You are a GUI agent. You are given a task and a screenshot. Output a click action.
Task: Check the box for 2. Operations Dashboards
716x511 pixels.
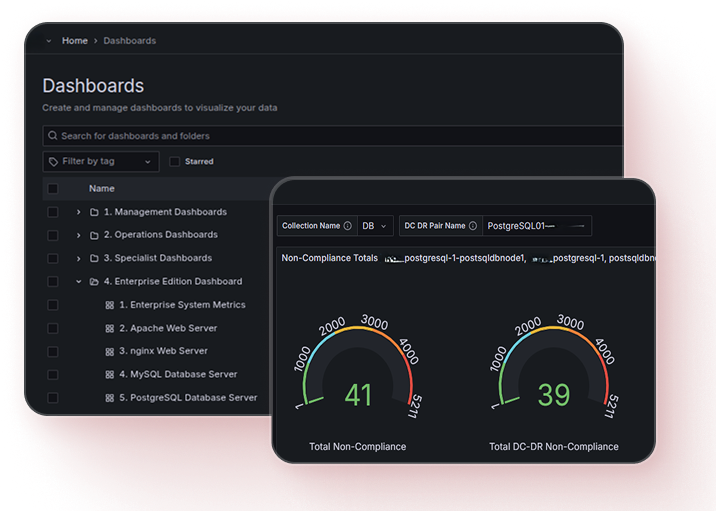point(53,235)
